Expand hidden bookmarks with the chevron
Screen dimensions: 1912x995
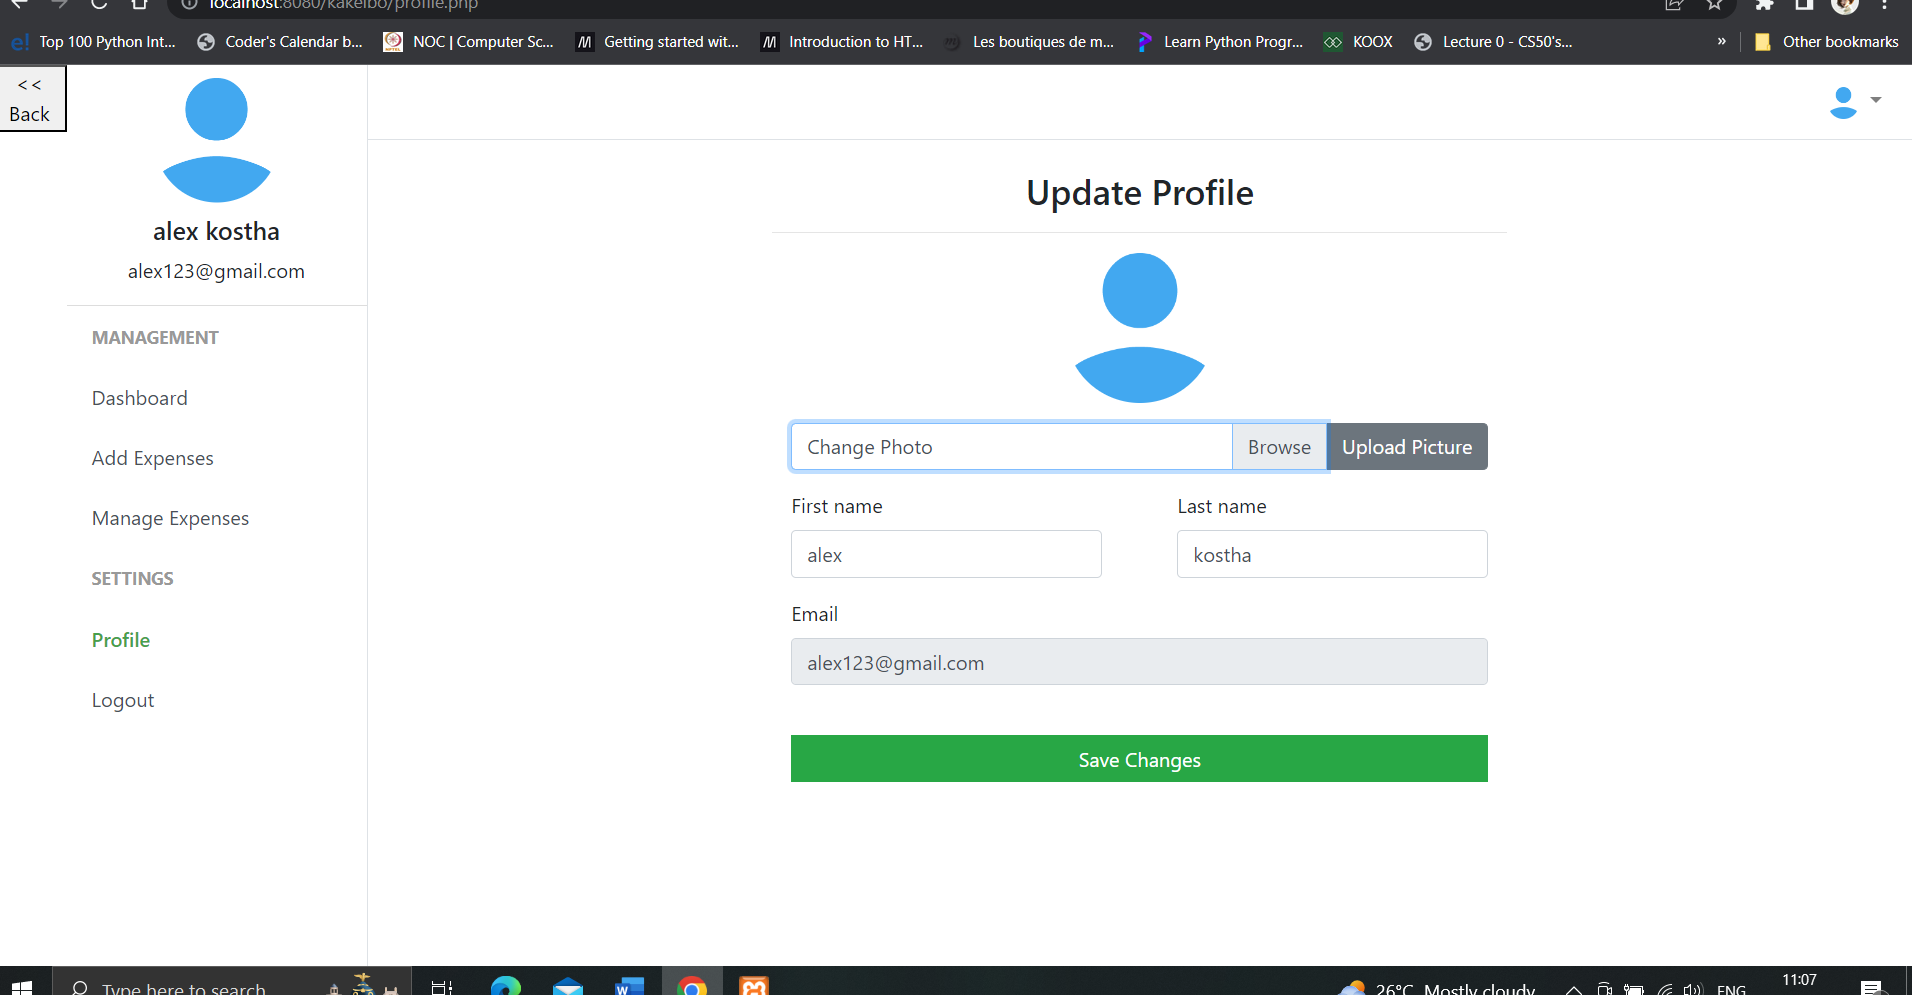point(1721,42)
